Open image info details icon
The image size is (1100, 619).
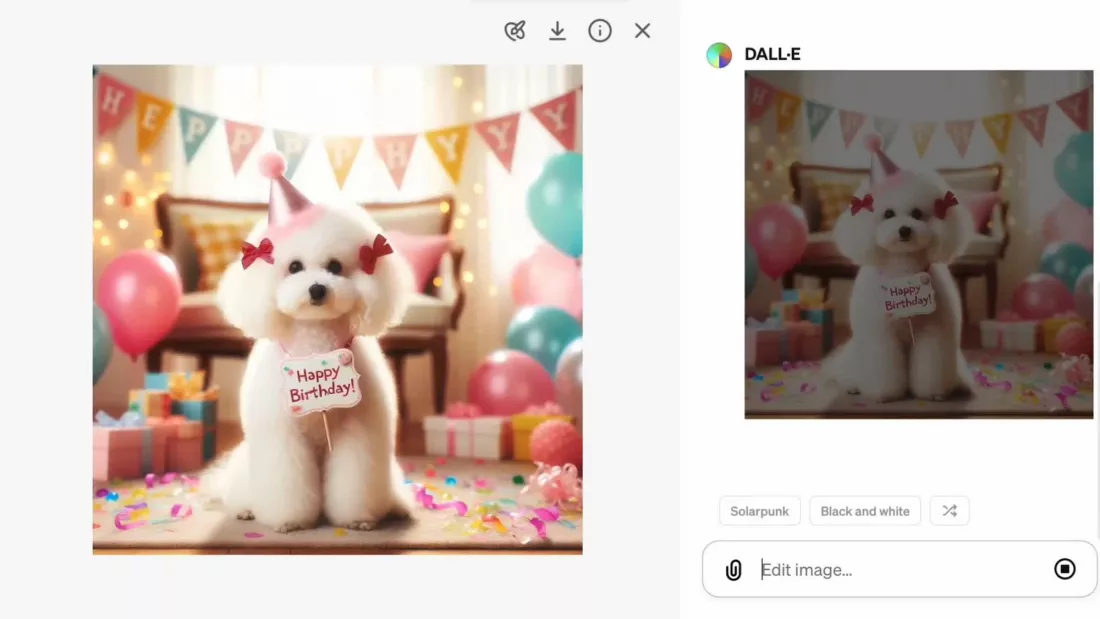click(x=600, y=31)
